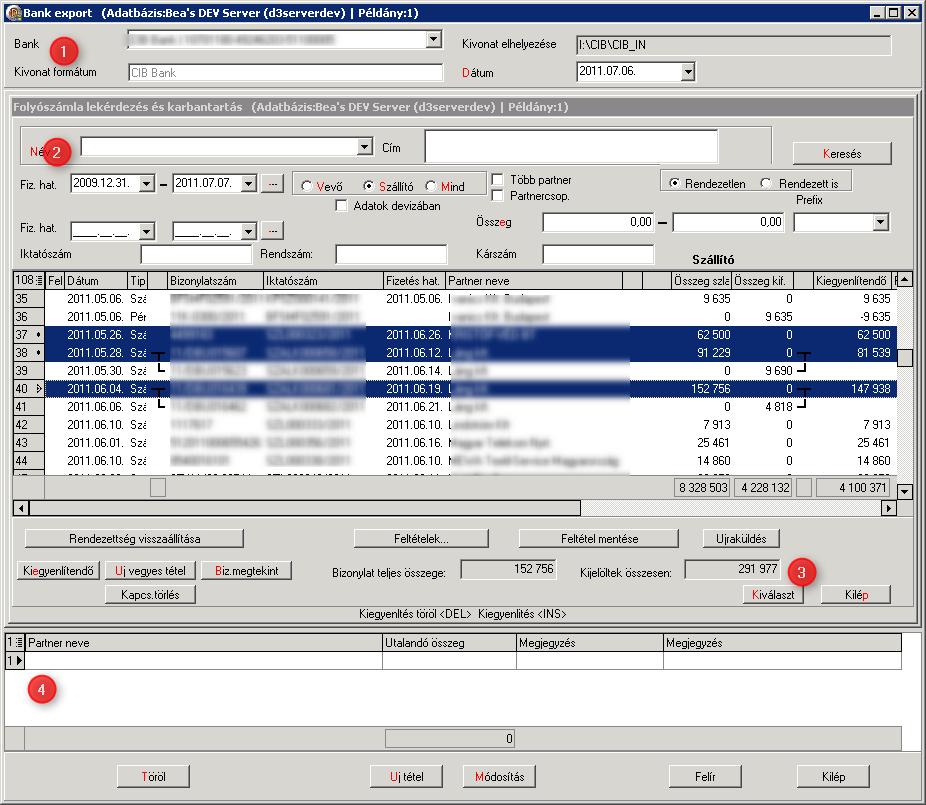Toggle the Adatok devizában checkbox
This screenshot has width=926, height=805.
click(x=341, y=206)
